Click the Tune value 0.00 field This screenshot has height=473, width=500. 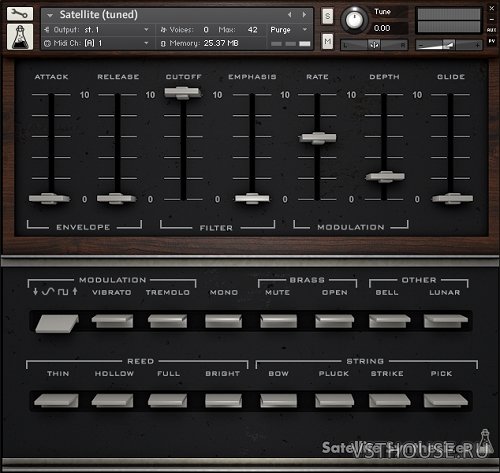(382, 28)
